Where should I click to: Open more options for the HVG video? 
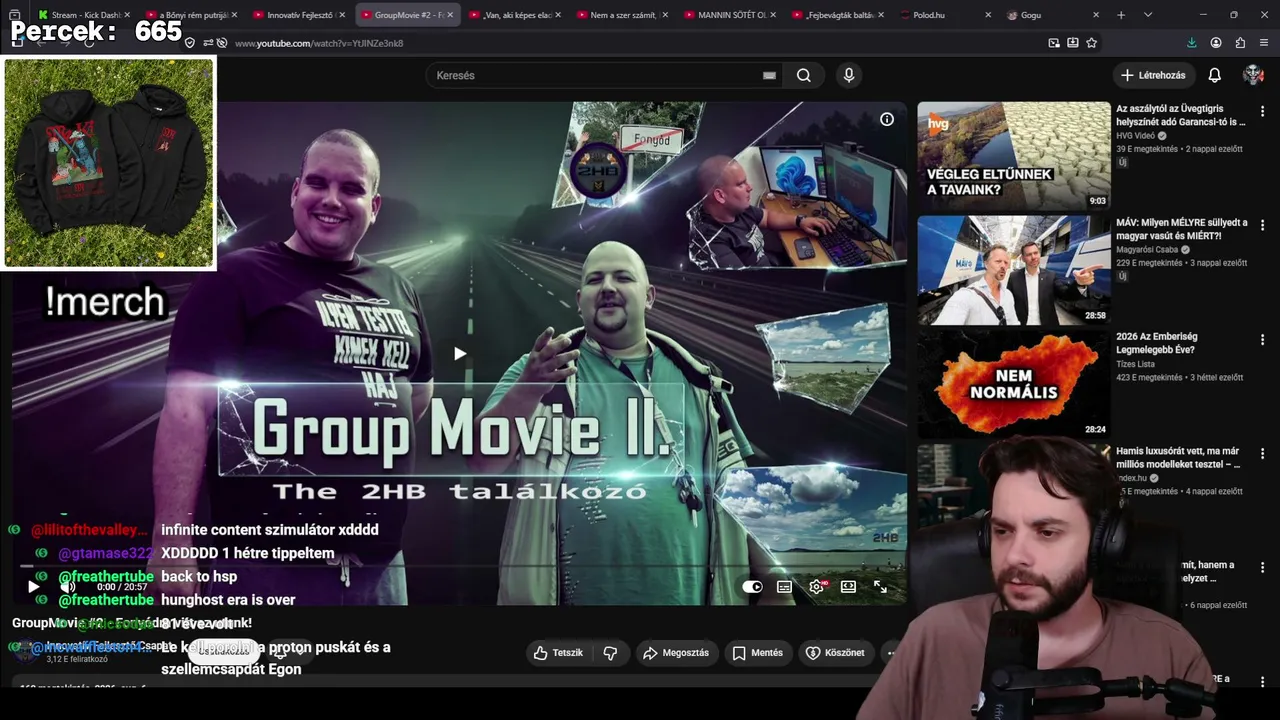[1262, 112]
